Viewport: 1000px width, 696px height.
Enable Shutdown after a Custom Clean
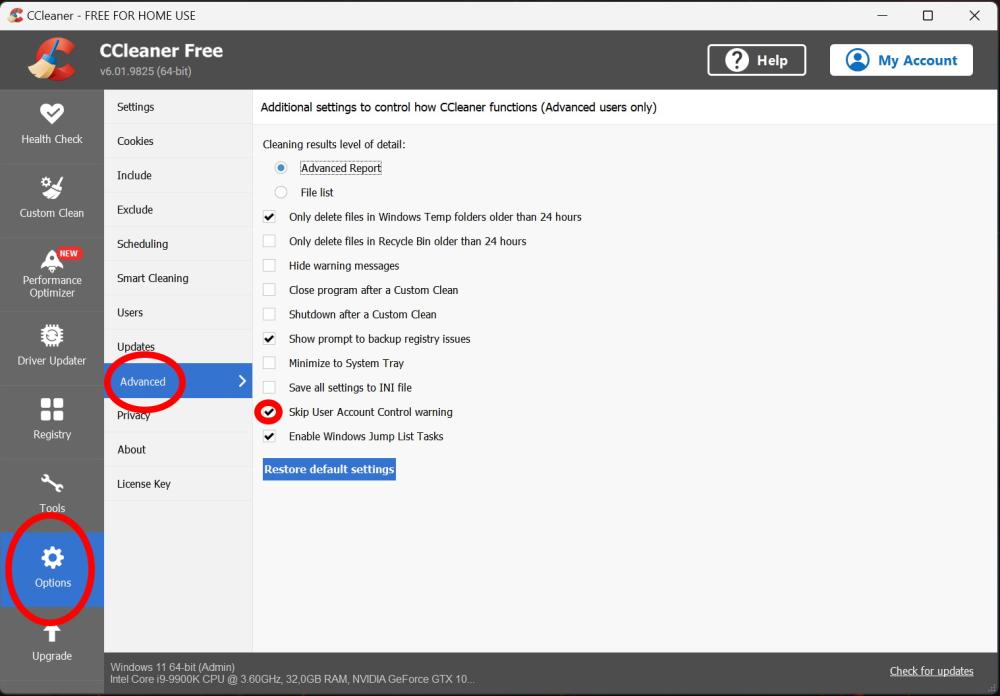(269, 314)
